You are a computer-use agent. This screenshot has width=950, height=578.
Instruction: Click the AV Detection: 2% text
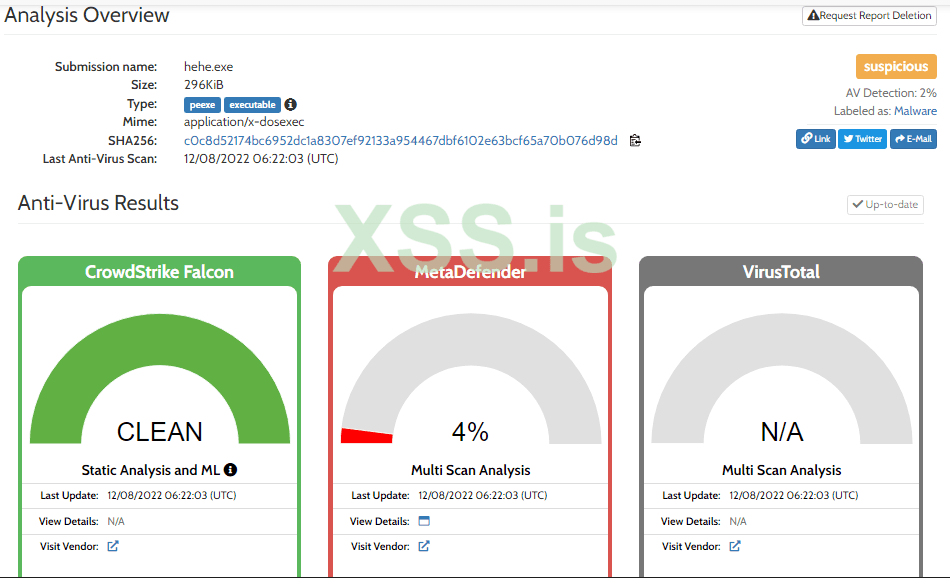[891, 93]
